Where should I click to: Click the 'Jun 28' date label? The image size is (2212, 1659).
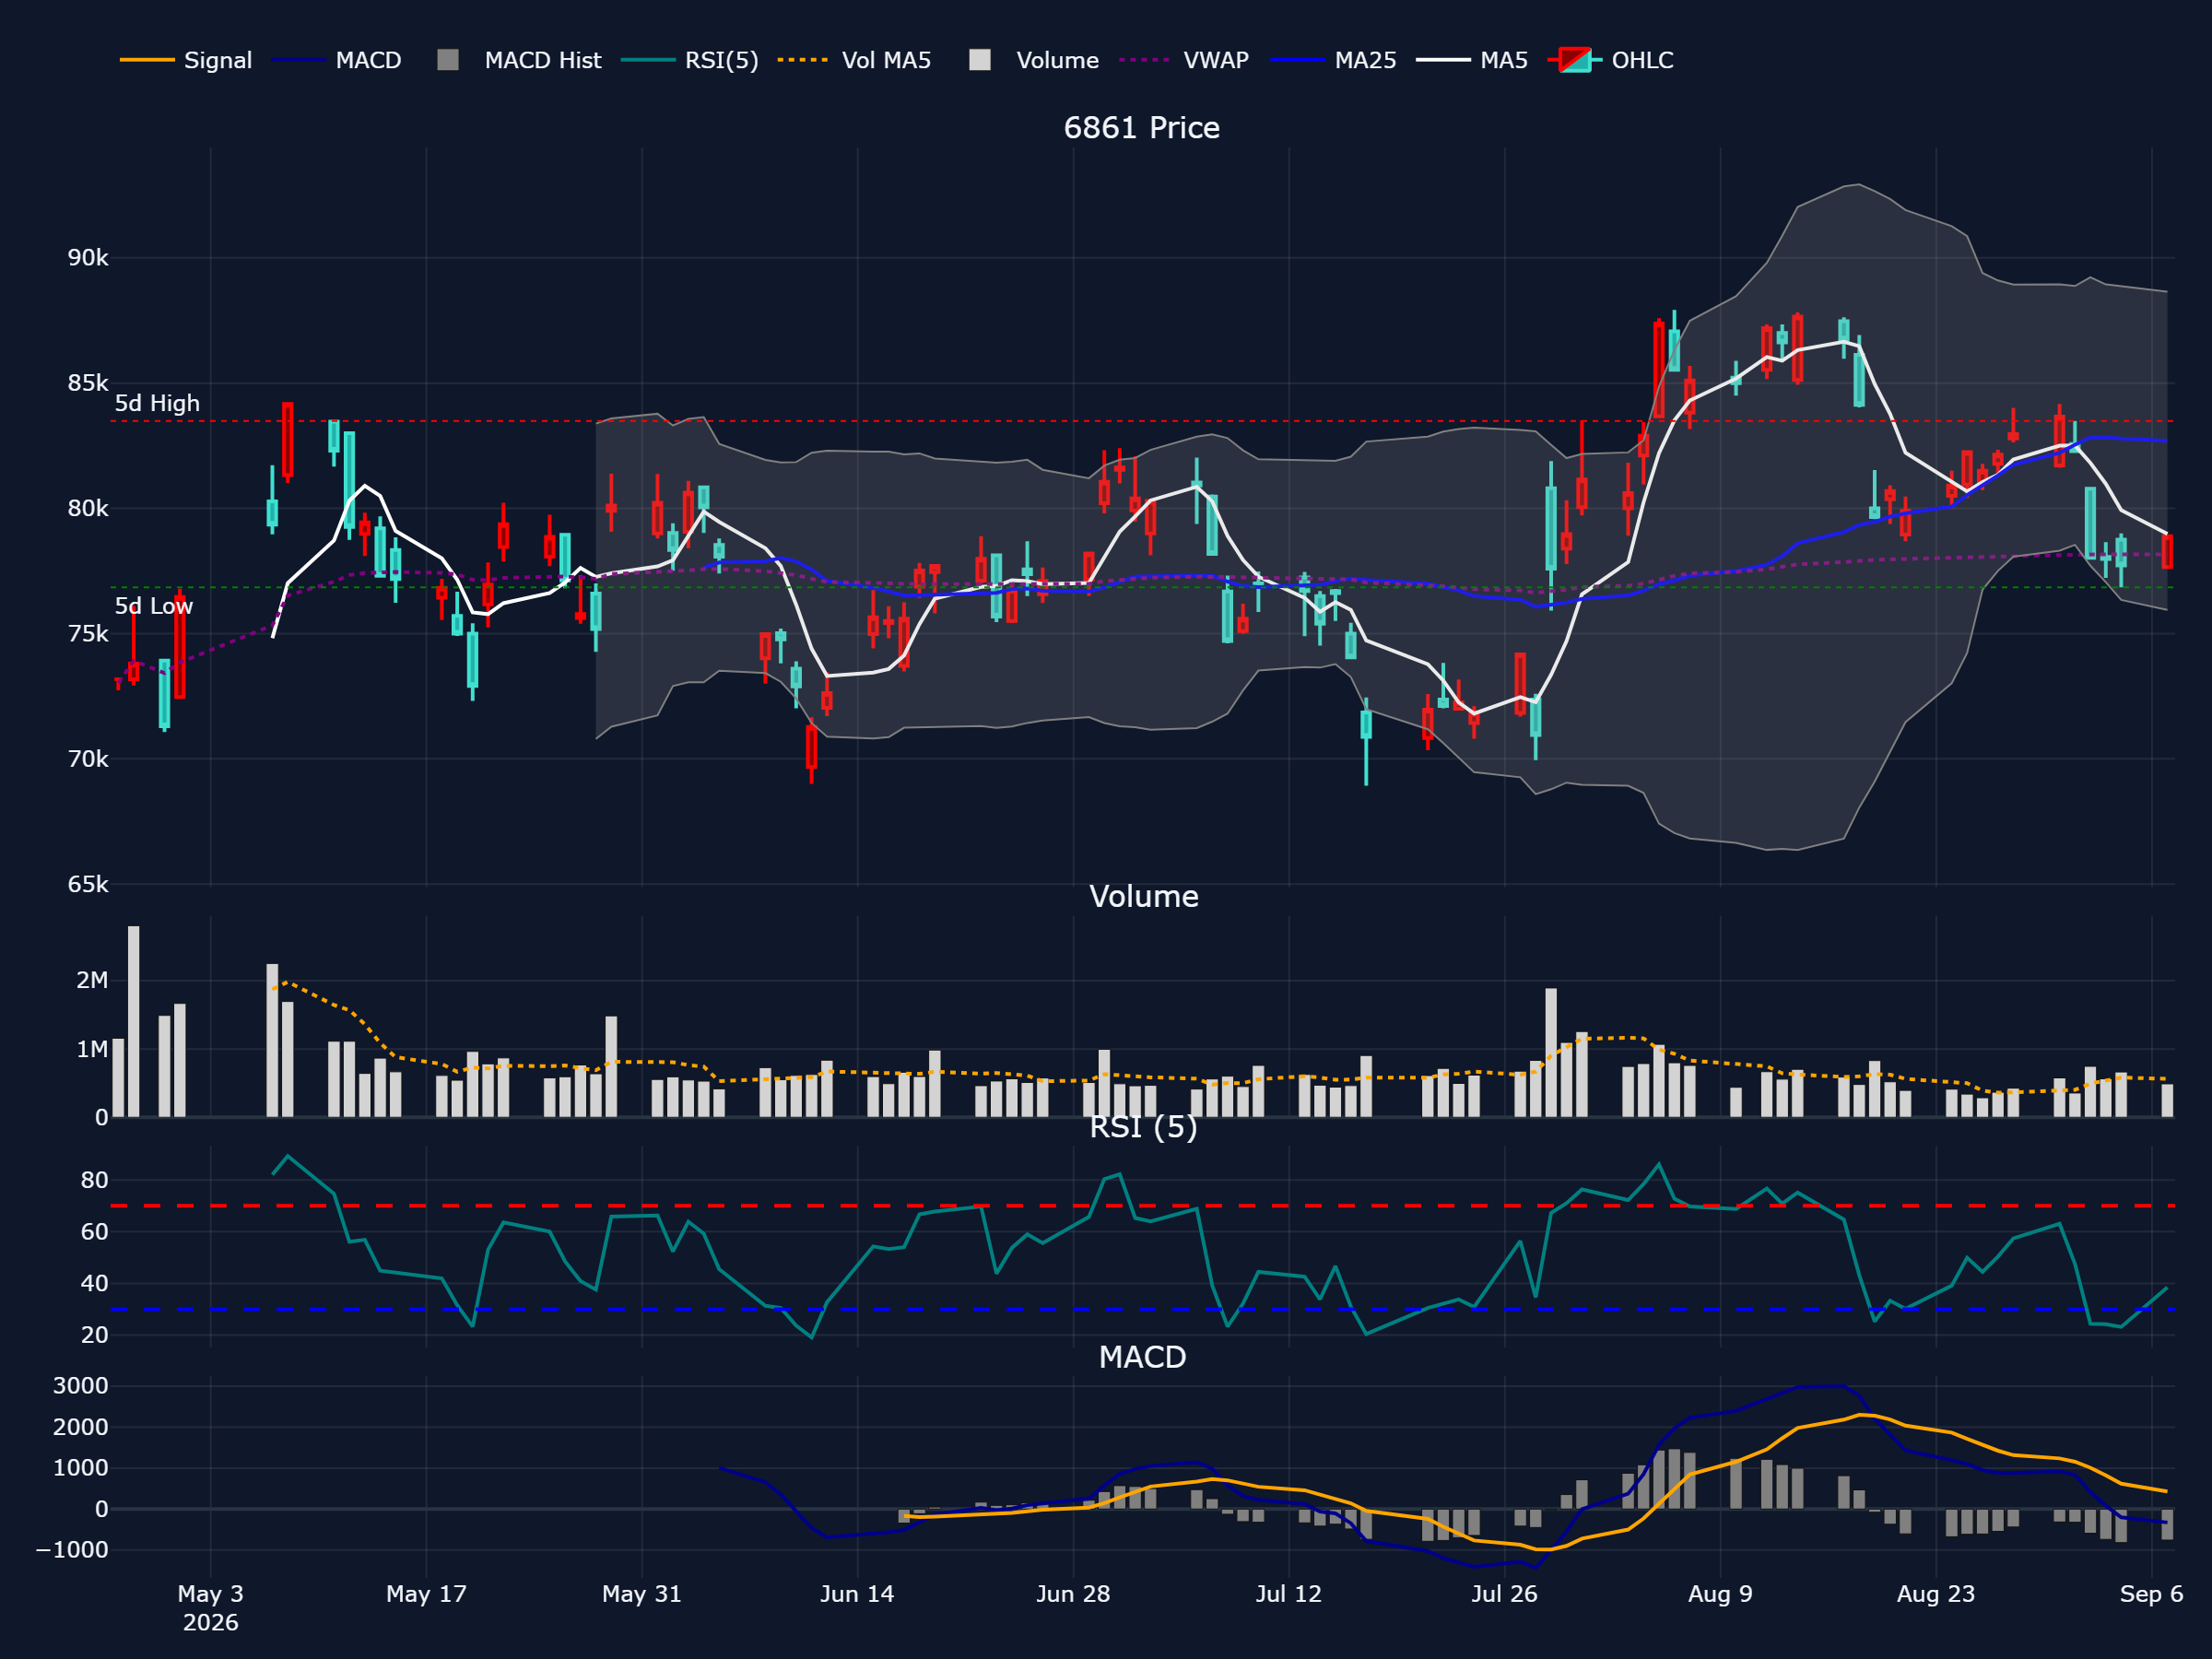[x=1073, y=1594]
